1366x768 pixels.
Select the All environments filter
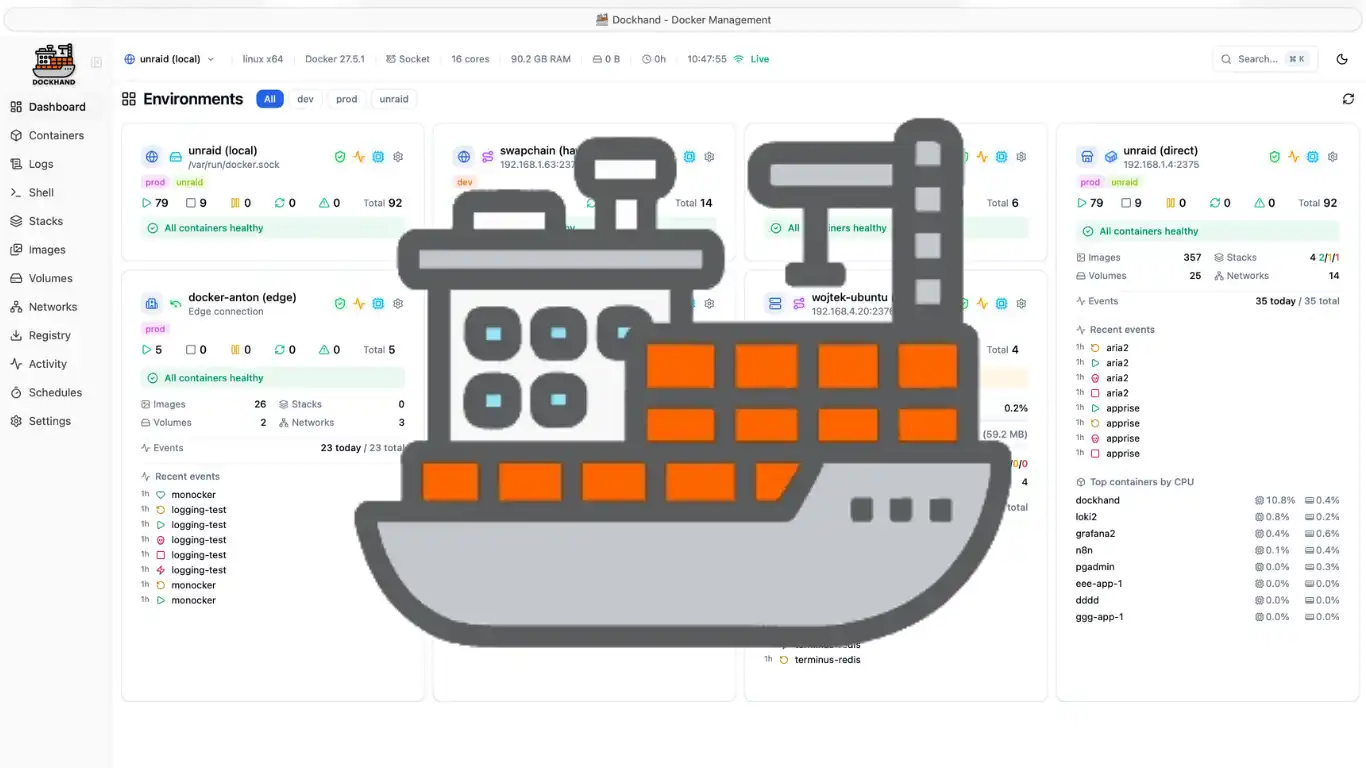[270, 99]
